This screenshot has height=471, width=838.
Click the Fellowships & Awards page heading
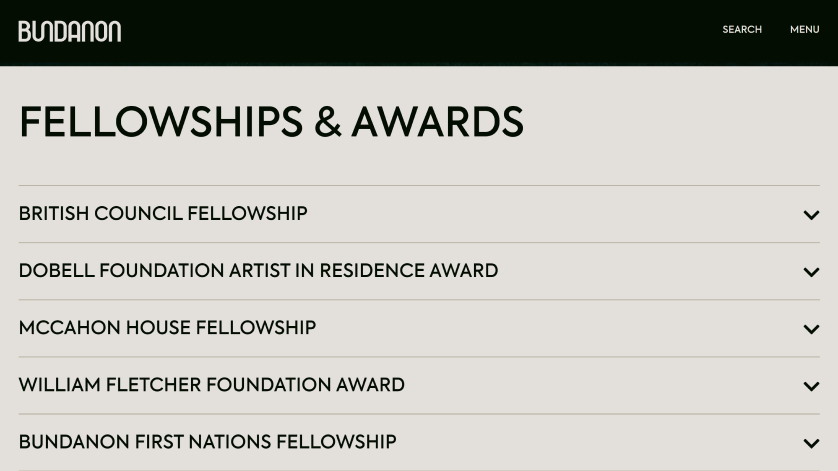pos(271,122)
